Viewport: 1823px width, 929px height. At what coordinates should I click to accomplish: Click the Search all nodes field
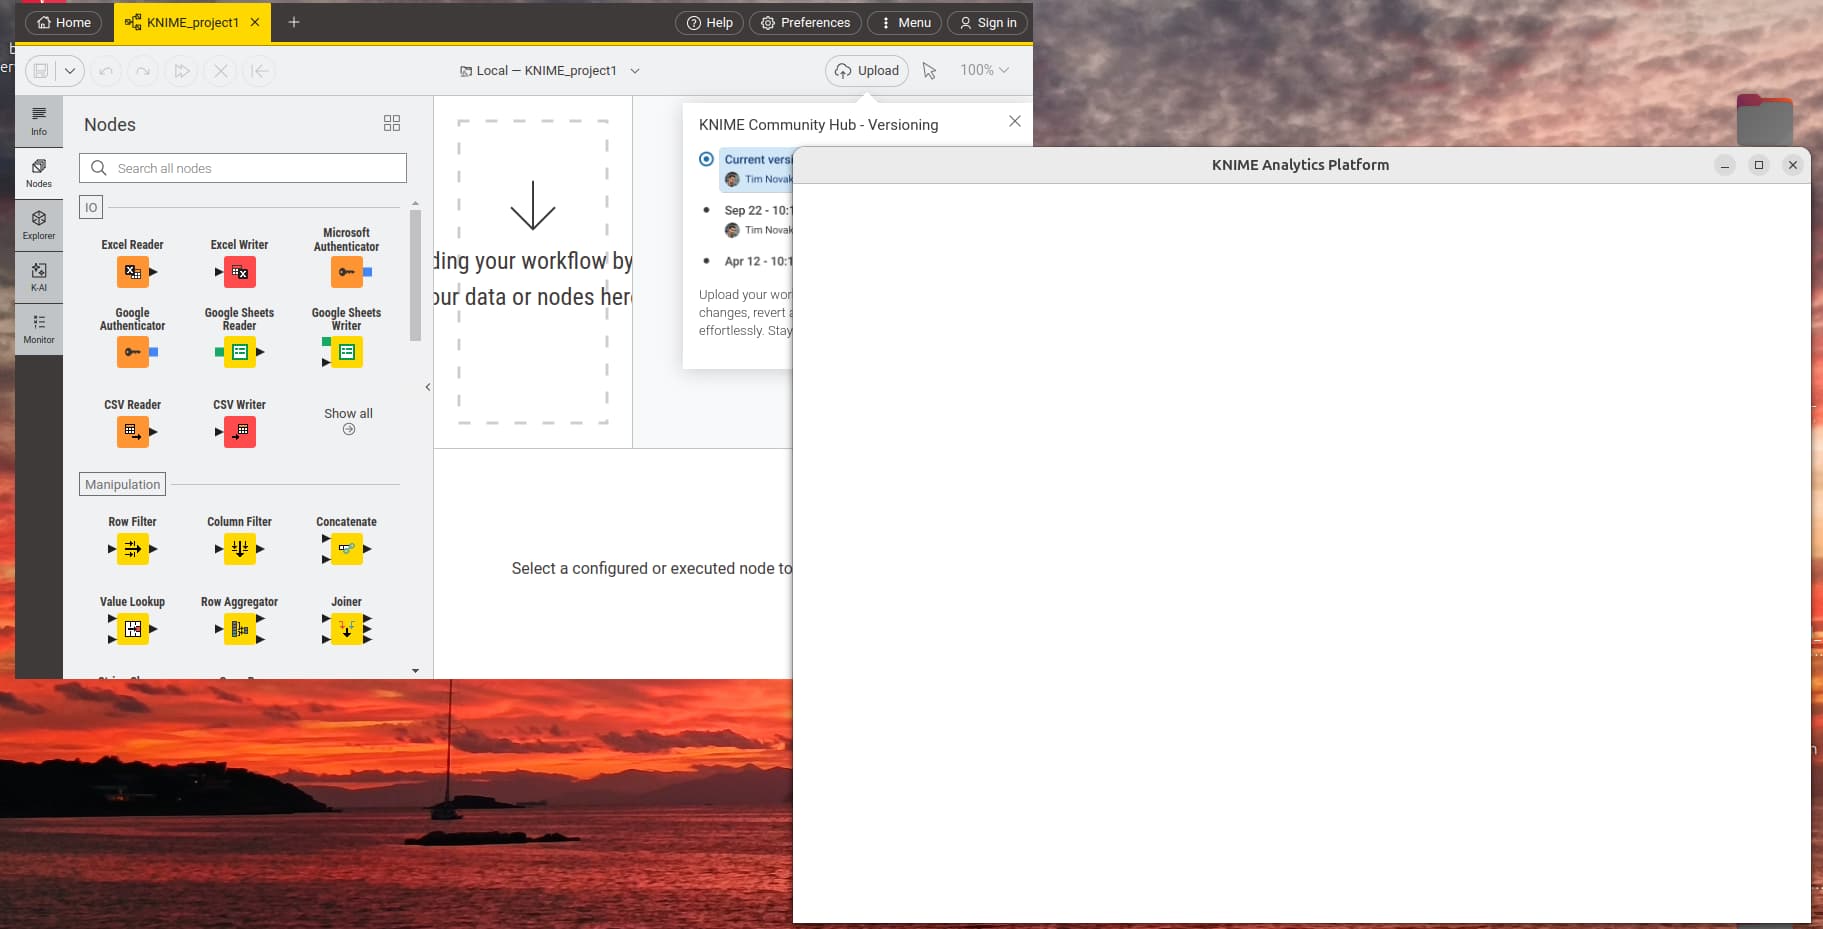243,168
